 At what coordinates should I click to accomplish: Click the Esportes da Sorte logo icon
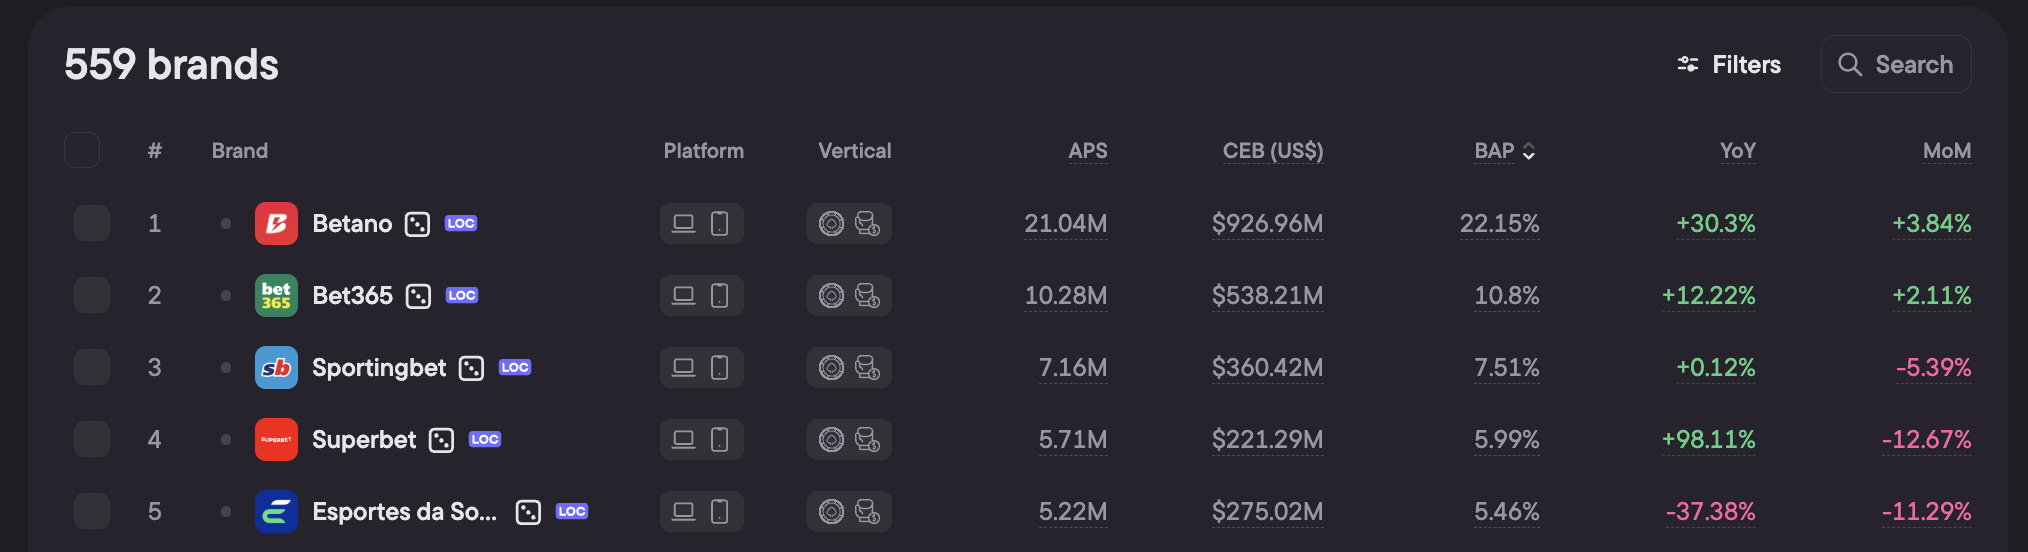coord(276,511)
